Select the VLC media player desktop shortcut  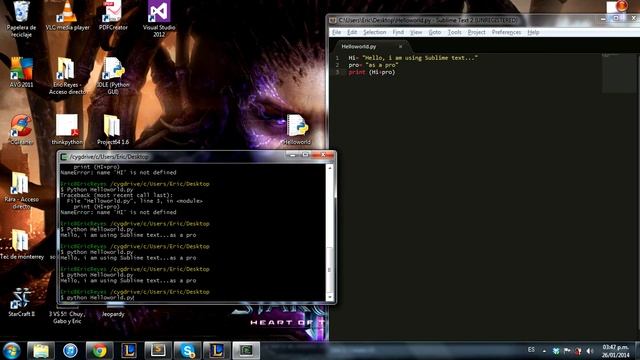(x=67, y=16)
